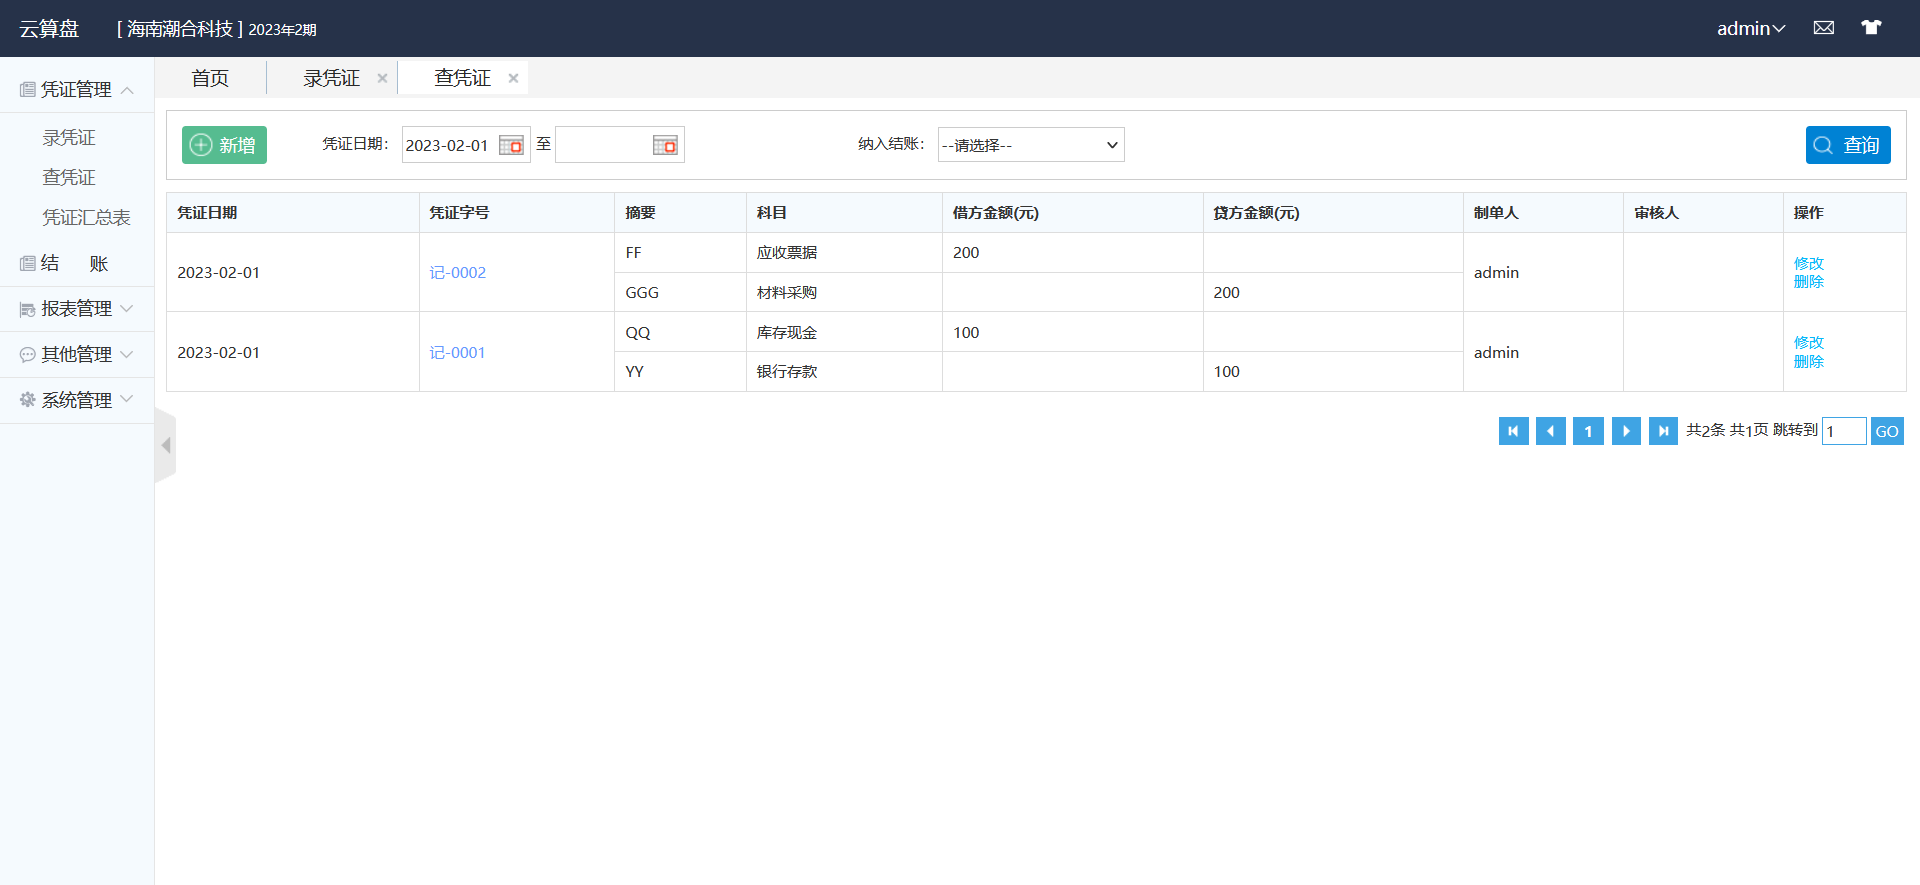This screenshot has width=1920, height=885.
Task: Expand the 系统管理 menu
Action: click(x=77, y=400)
